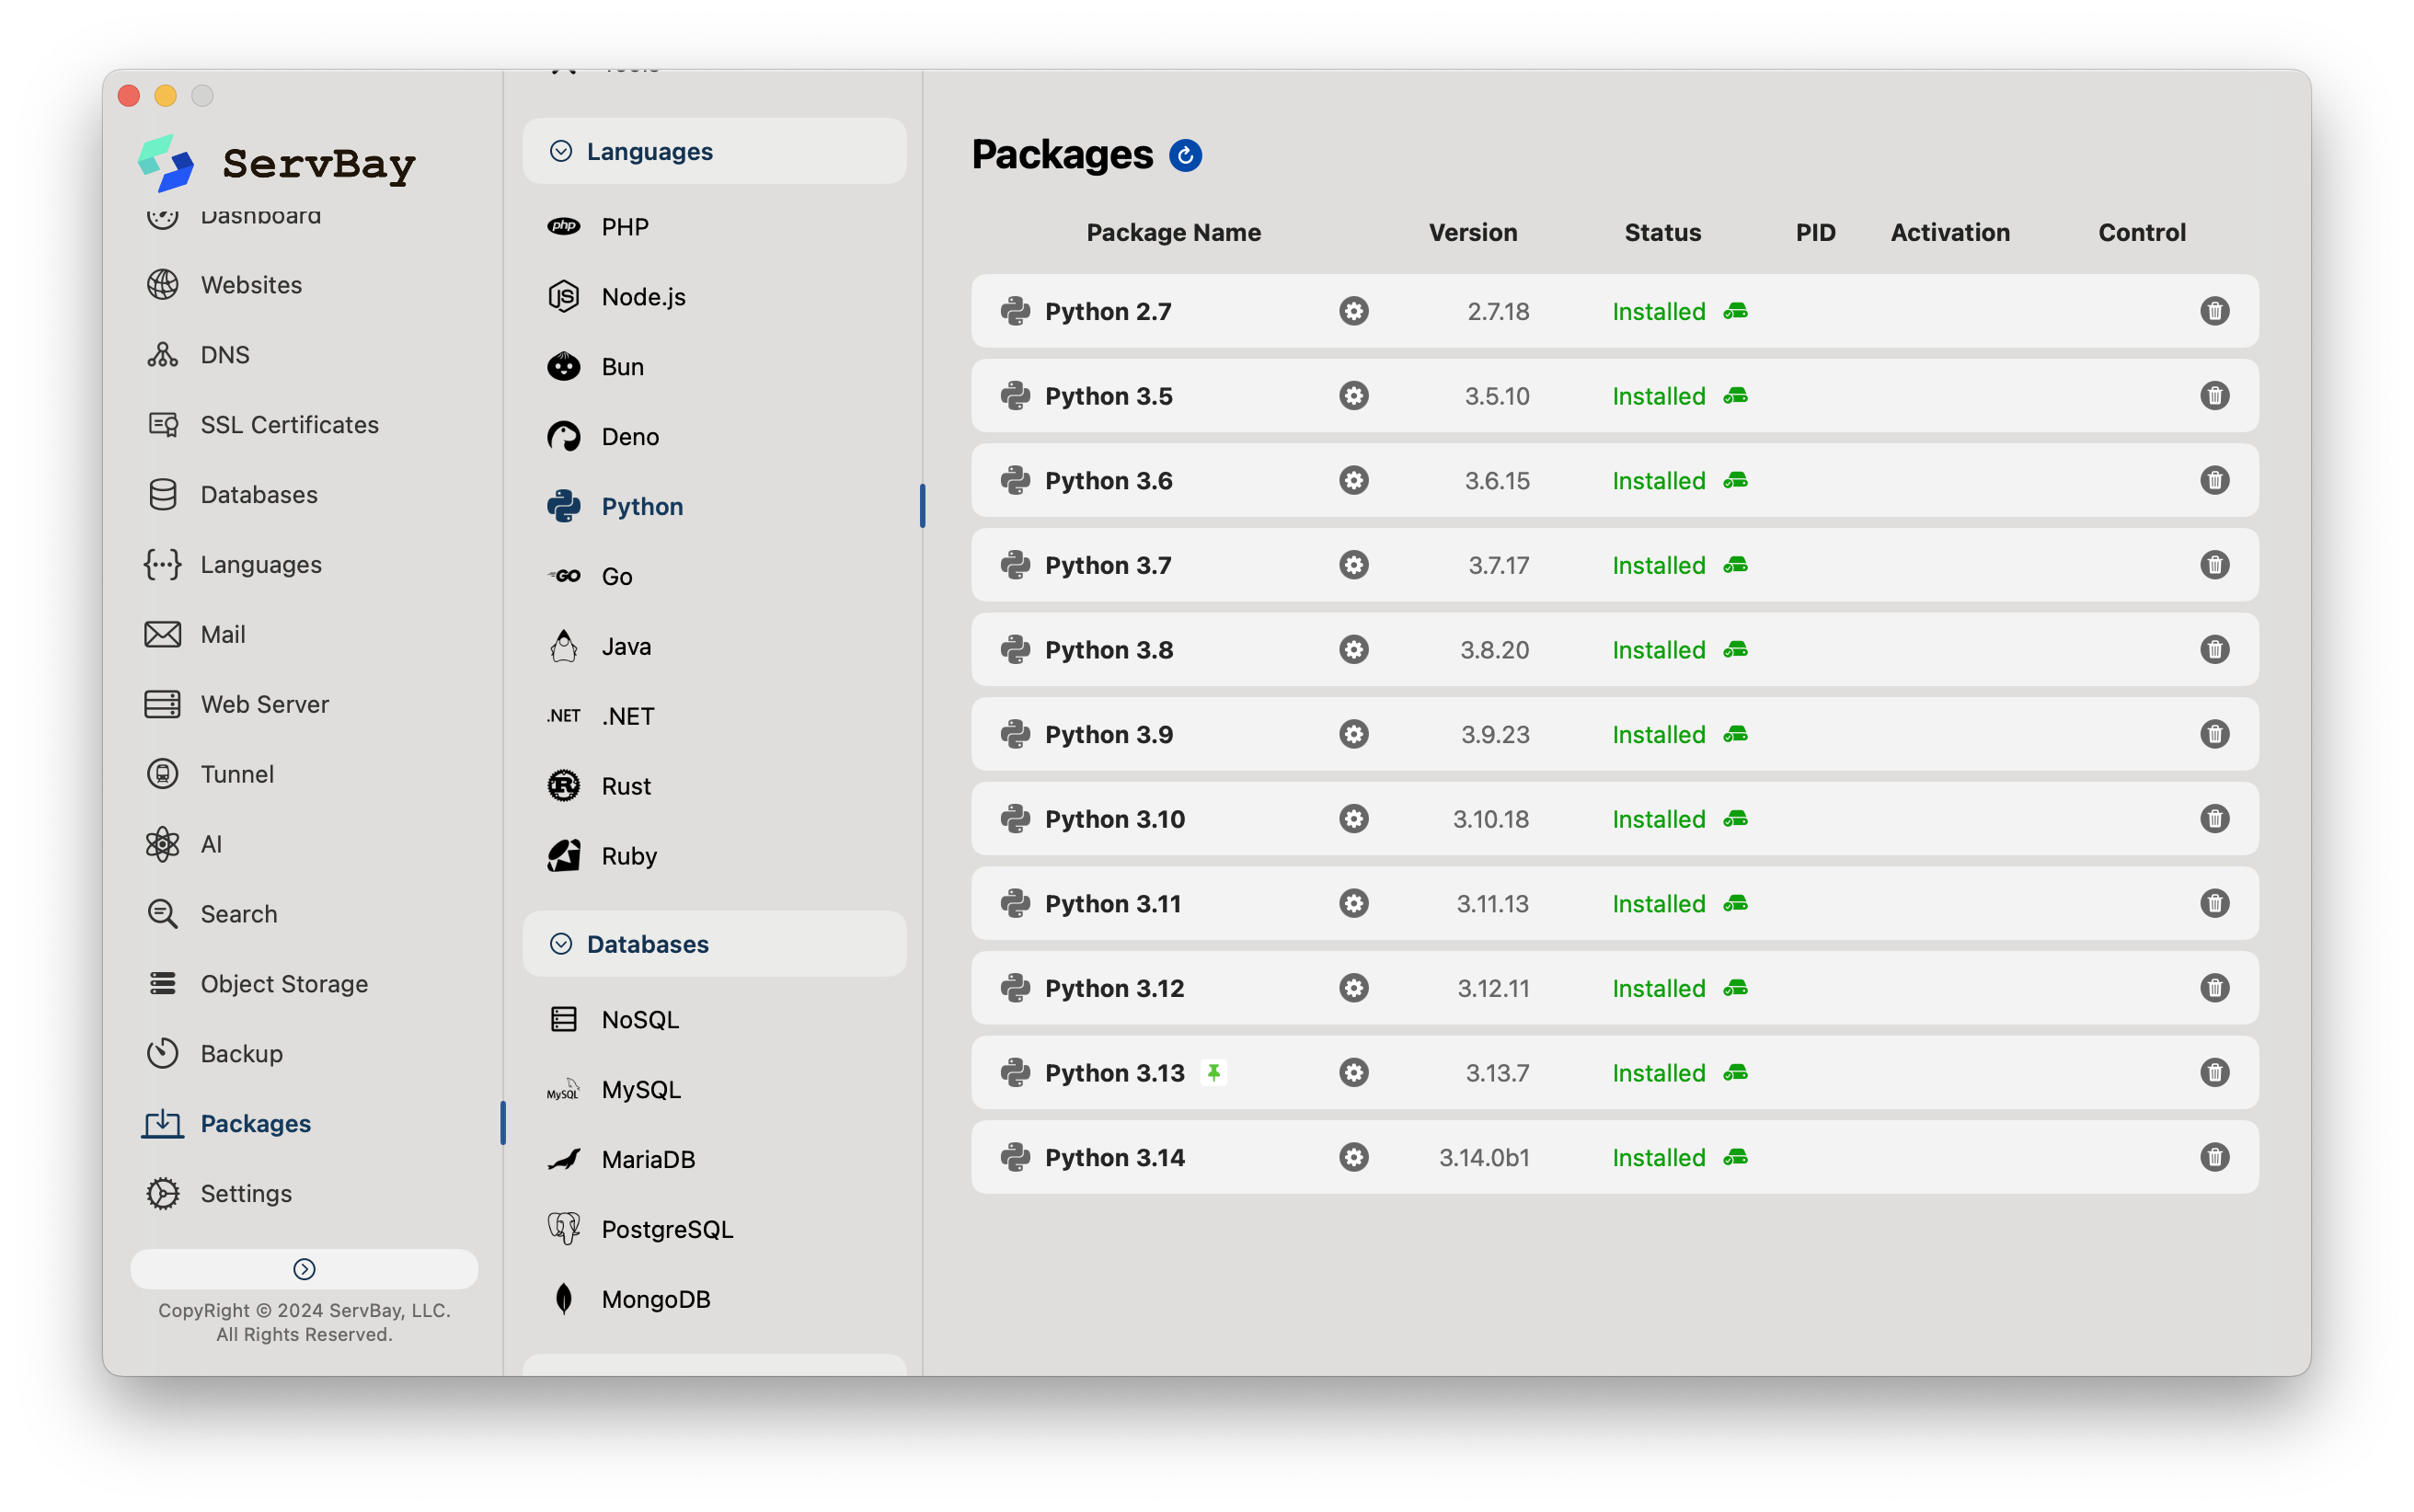The width and height of the screenshot is (2414, 1512).
Task: Collapse sidebar with bottom arrow button
Action: click(x=304, y=1269)
